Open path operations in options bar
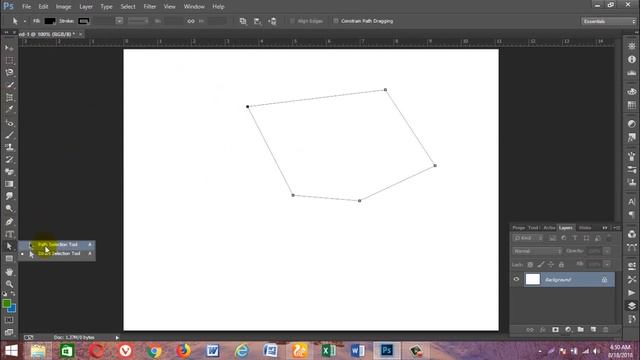 (x=243, y=21)
